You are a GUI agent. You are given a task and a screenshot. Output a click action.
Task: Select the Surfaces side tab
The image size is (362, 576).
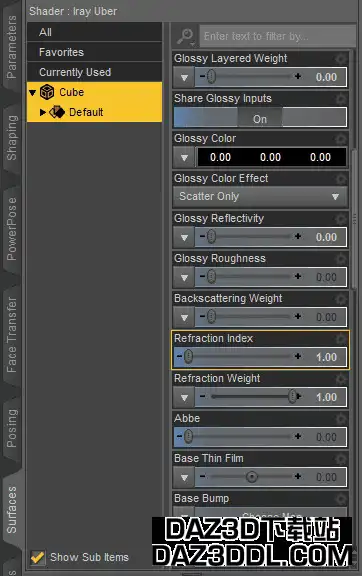[x=11, y=510]
